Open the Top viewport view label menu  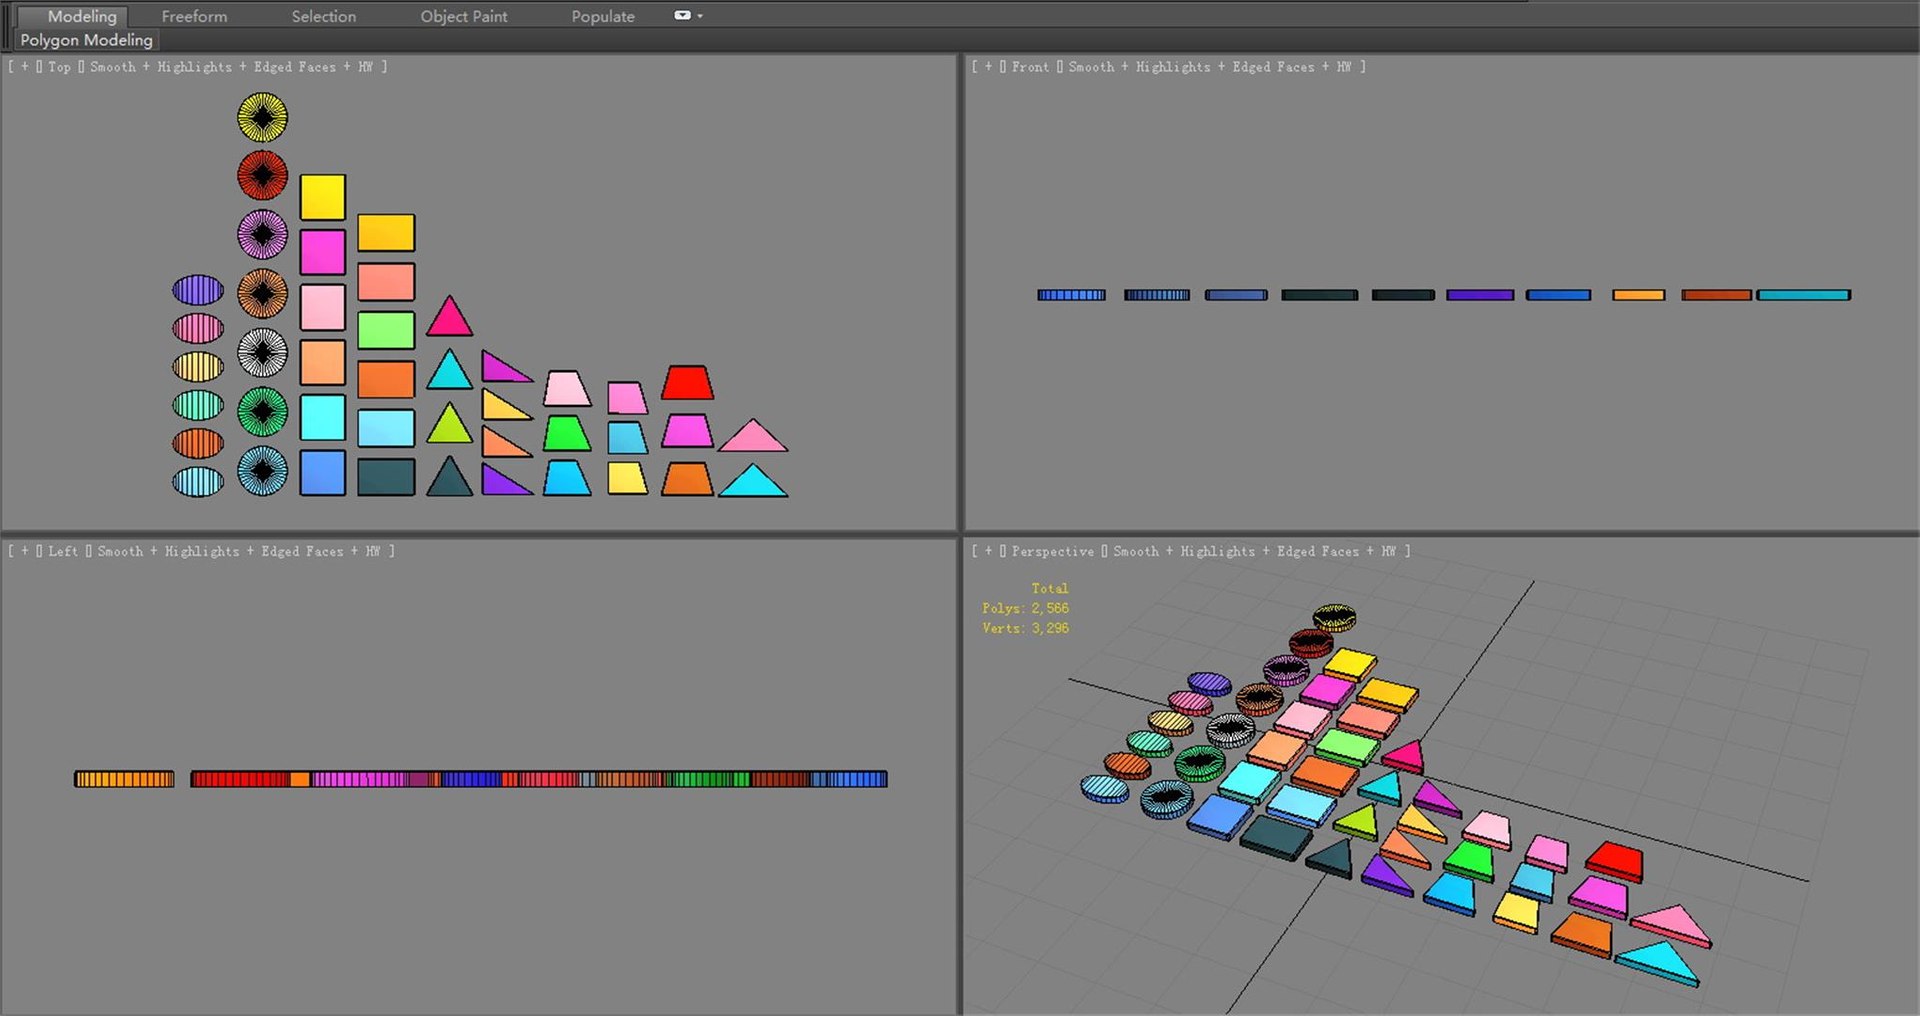(x=59, y=67)
